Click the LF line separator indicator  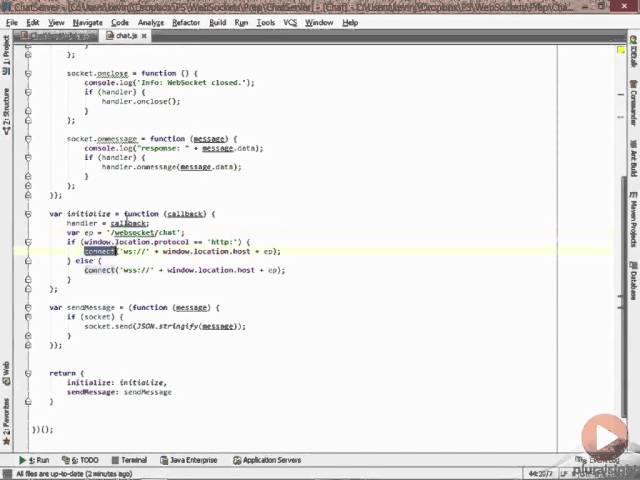564,474
